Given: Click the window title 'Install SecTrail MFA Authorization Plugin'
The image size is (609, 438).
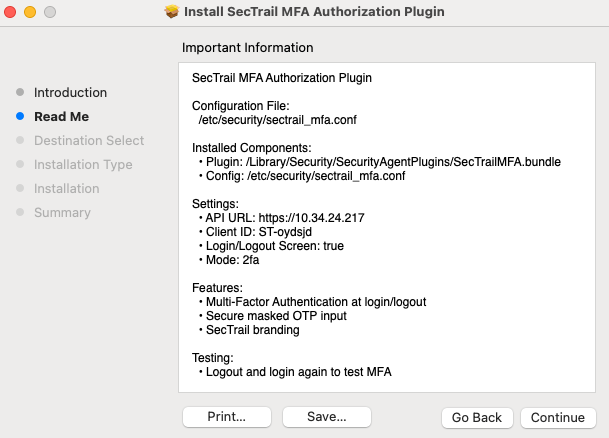Looking at the screenshot, I should pos(314,12).
